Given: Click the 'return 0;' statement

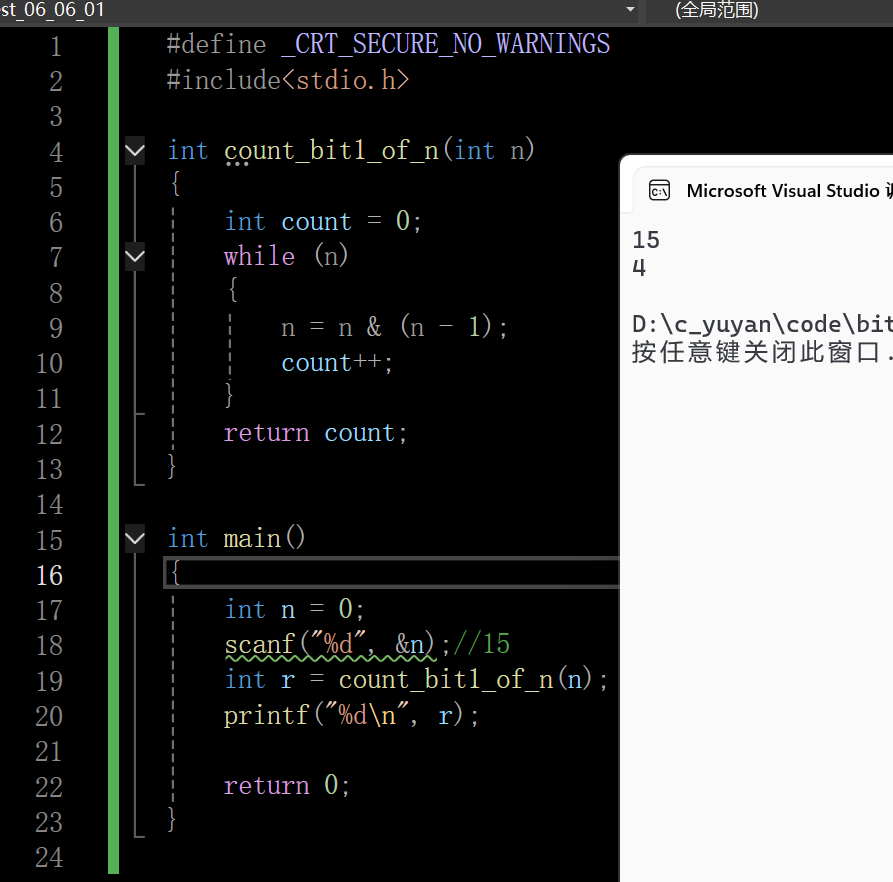Looking at the screenshot, I should (286, 786).
